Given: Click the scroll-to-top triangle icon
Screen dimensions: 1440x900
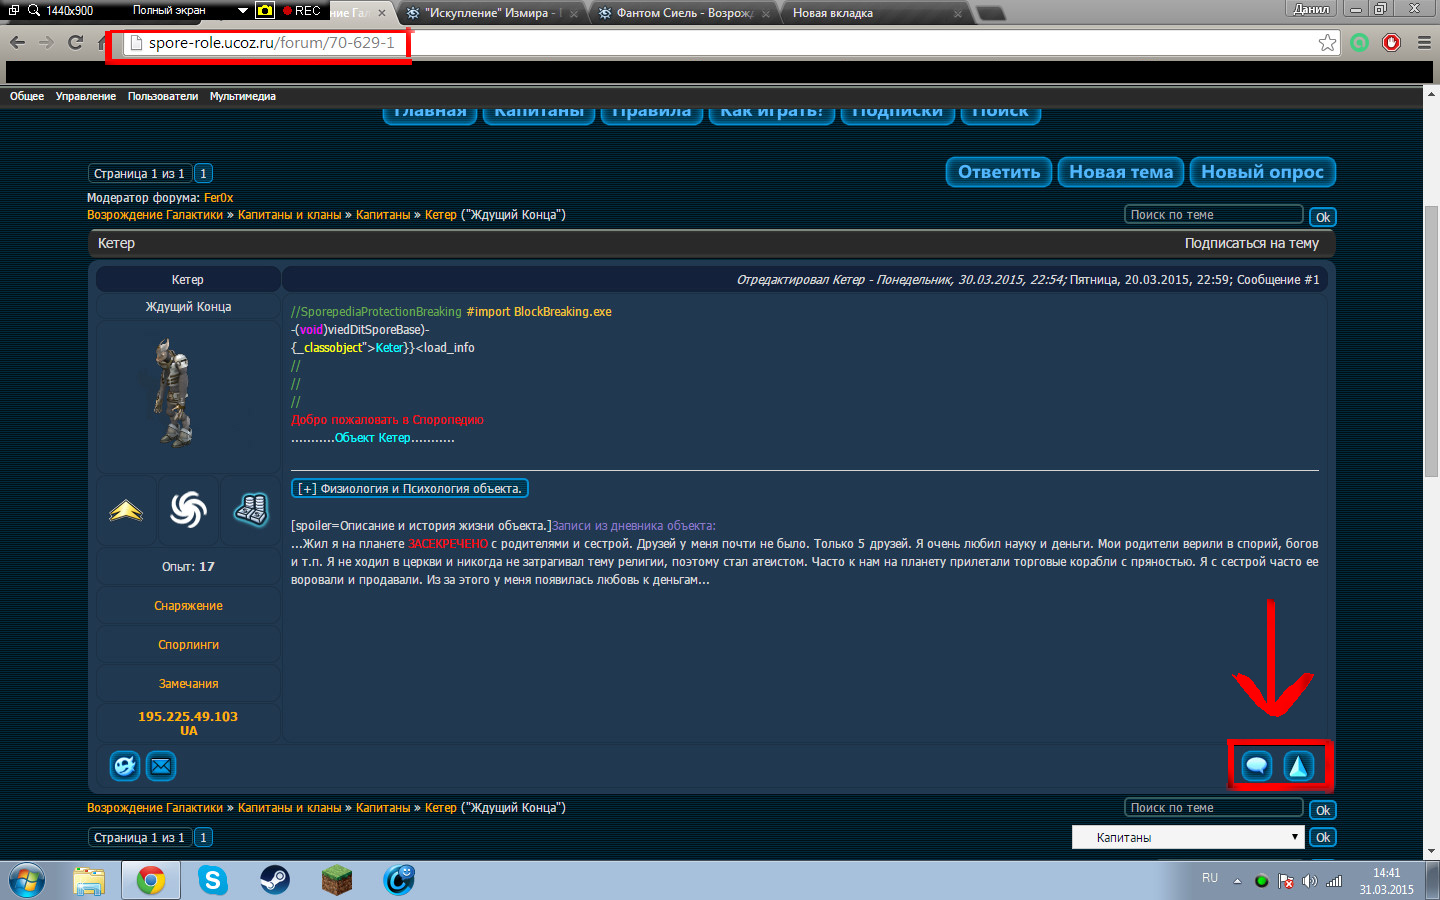Looking at the screenshot, I should tap(1298, 766).
